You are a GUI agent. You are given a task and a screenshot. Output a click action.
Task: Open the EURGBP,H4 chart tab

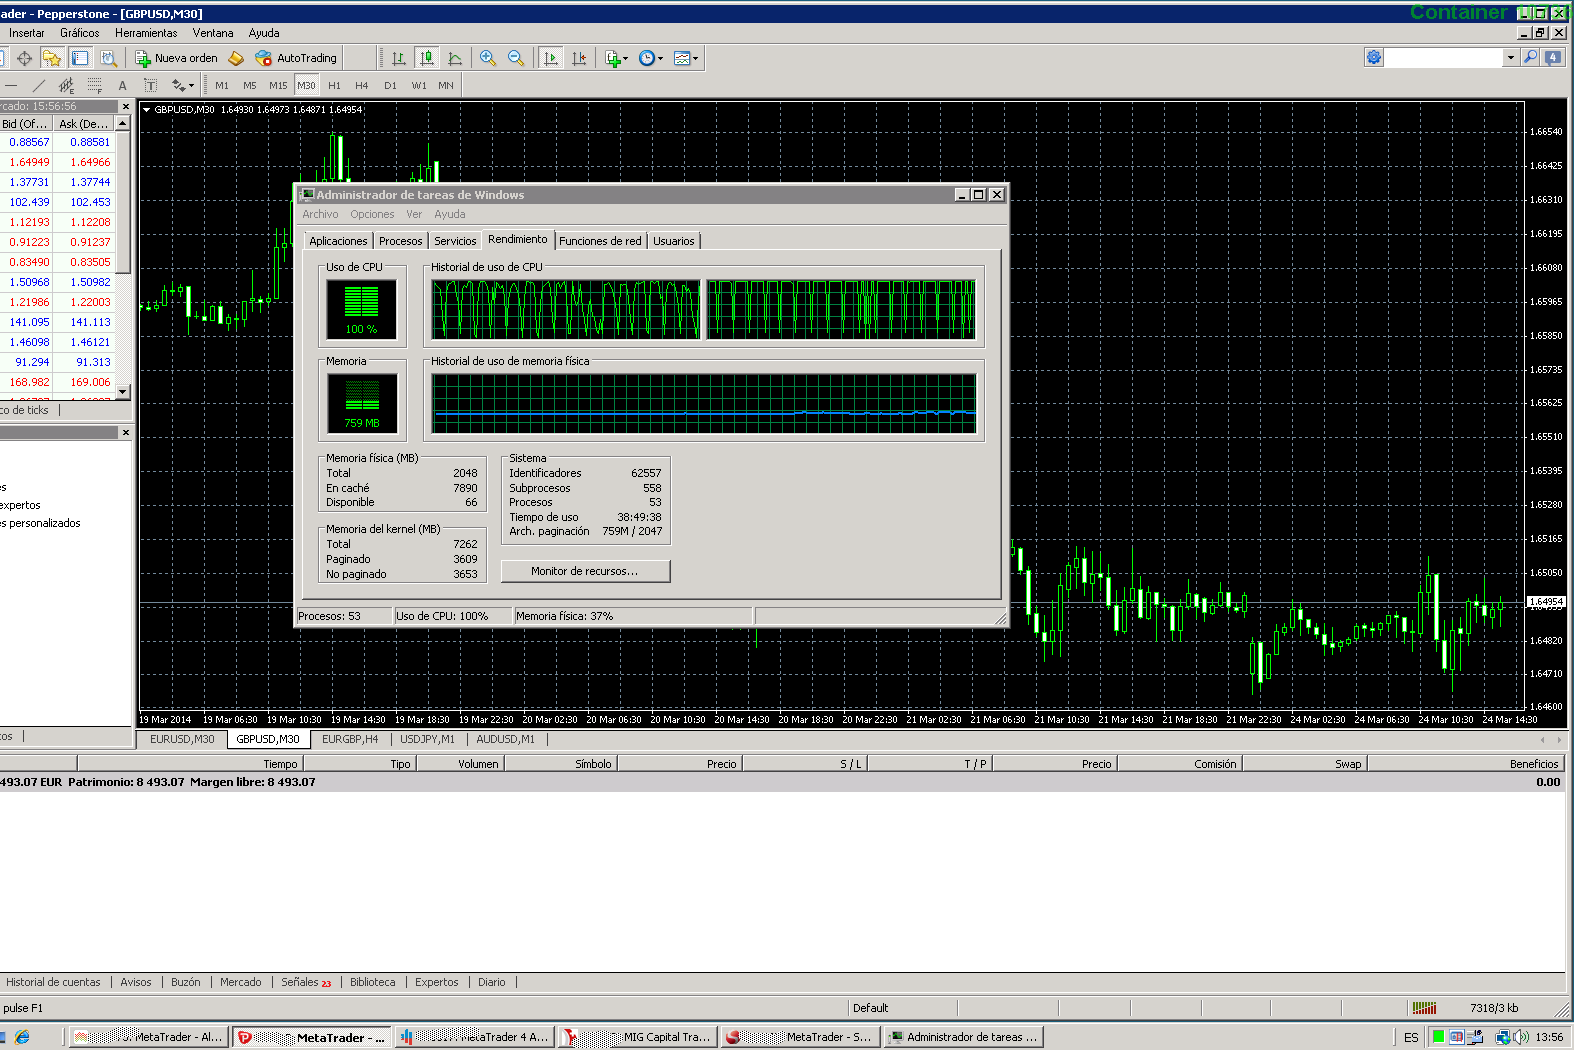point(350,739)
